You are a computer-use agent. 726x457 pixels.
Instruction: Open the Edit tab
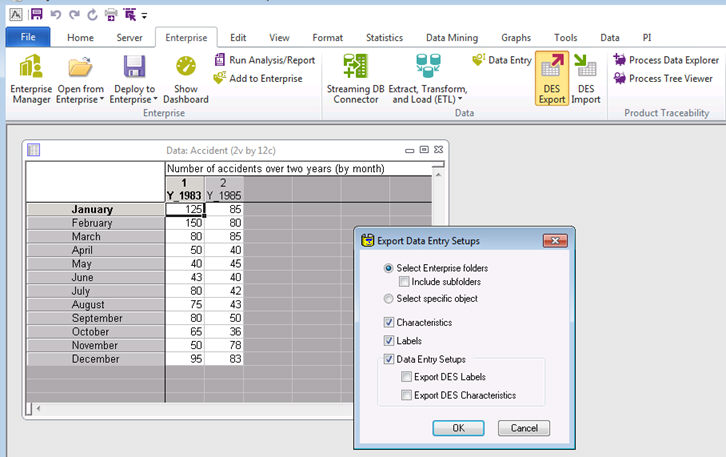coord(238,38)
